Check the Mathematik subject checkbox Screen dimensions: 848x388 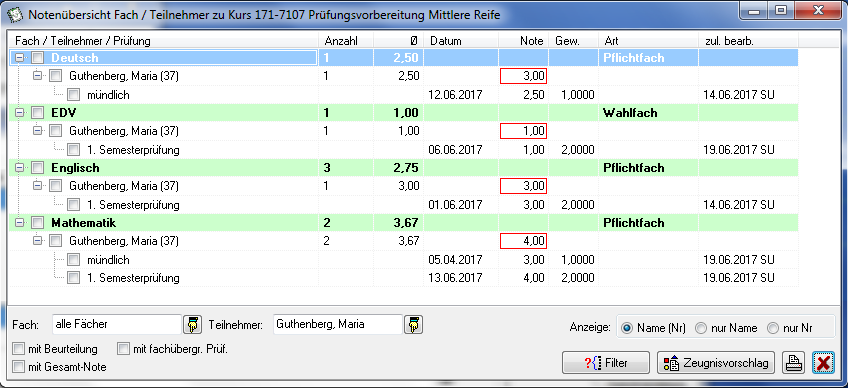37,222
